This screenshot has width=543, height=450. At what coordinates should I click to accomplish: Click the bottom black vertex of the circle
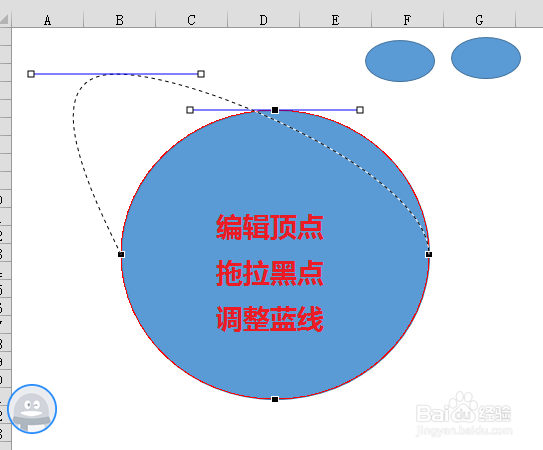(275, 399)
